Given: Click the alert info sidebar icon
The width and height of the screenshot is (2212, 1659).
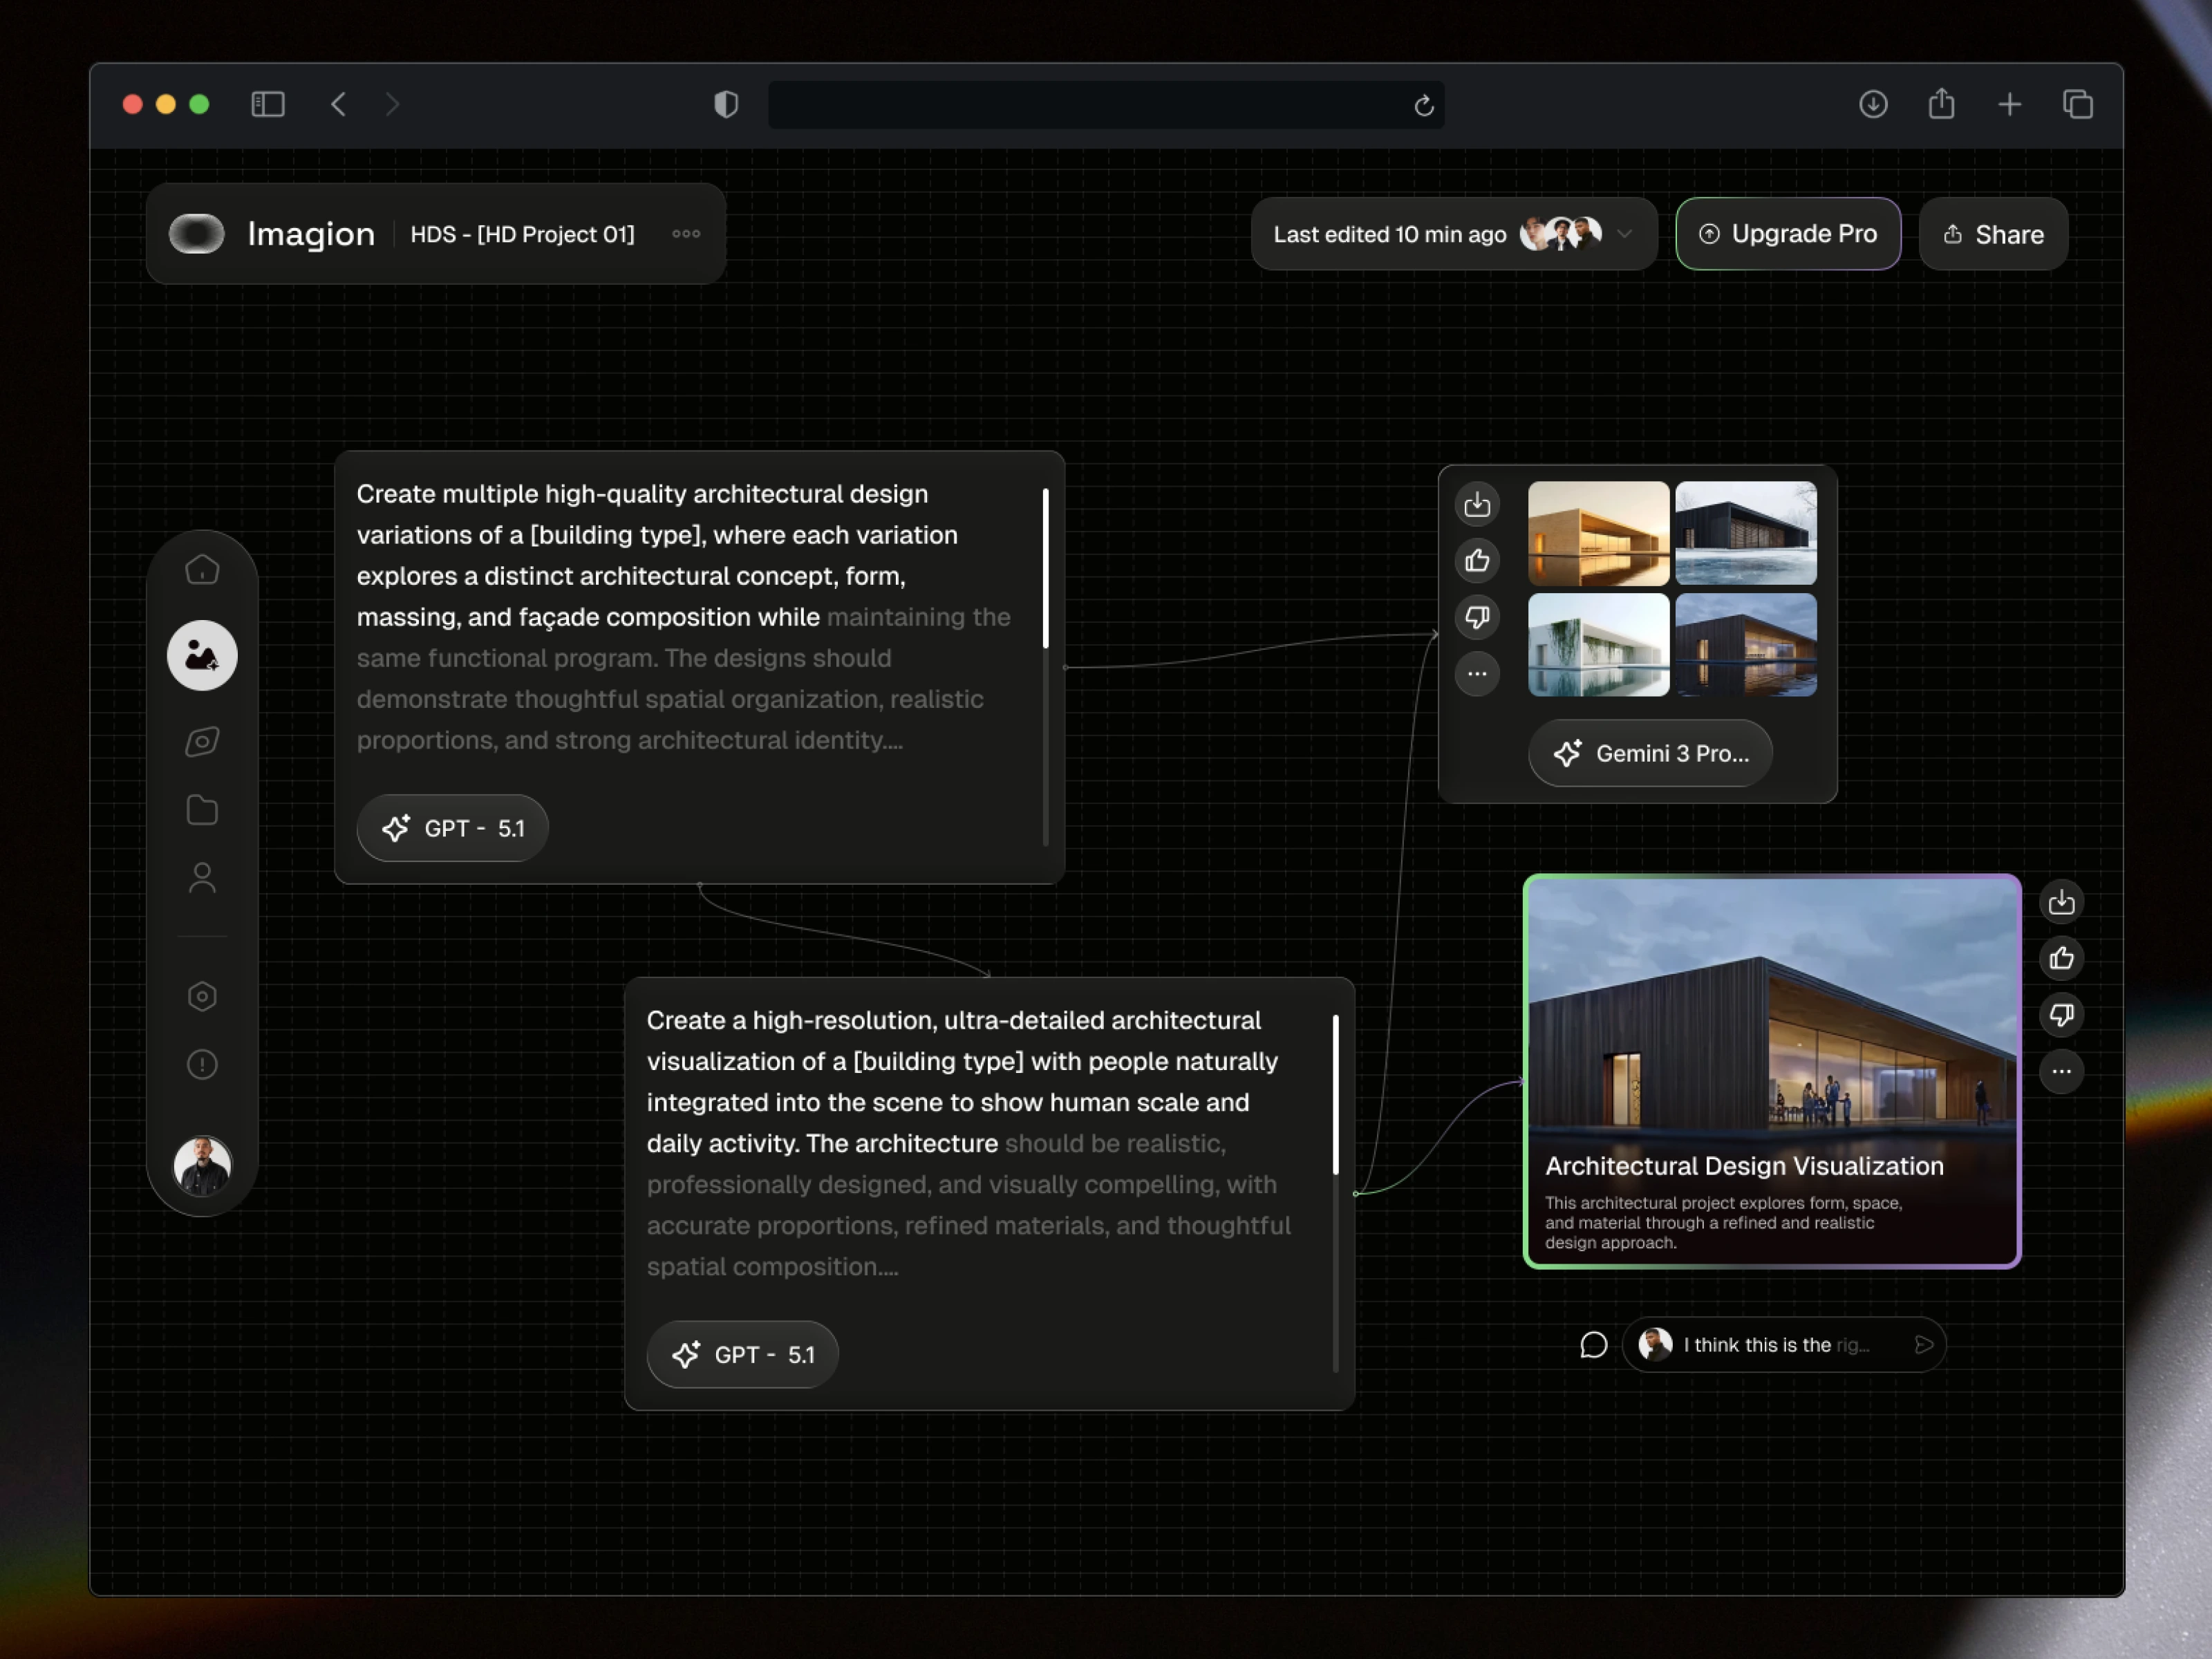Looking at the screenshot, I should tap(202, 1064).
